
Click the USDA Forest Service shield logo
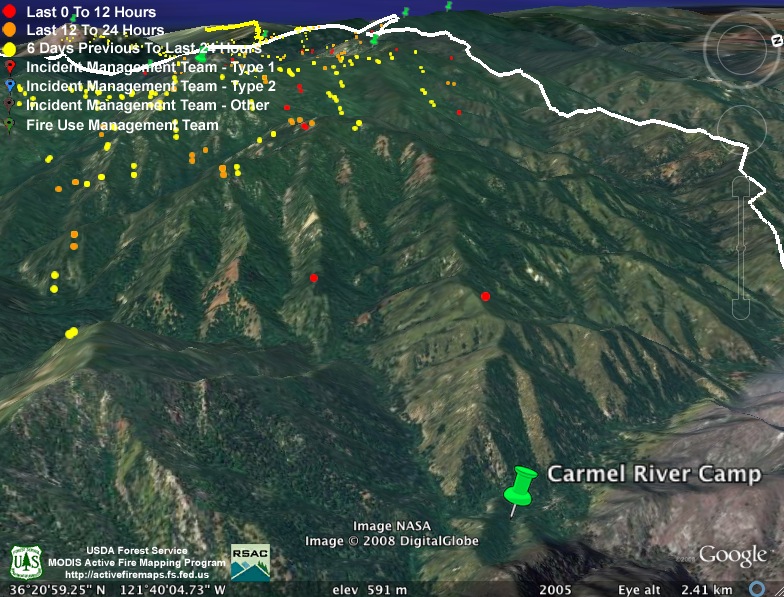[x=25, y=562]
